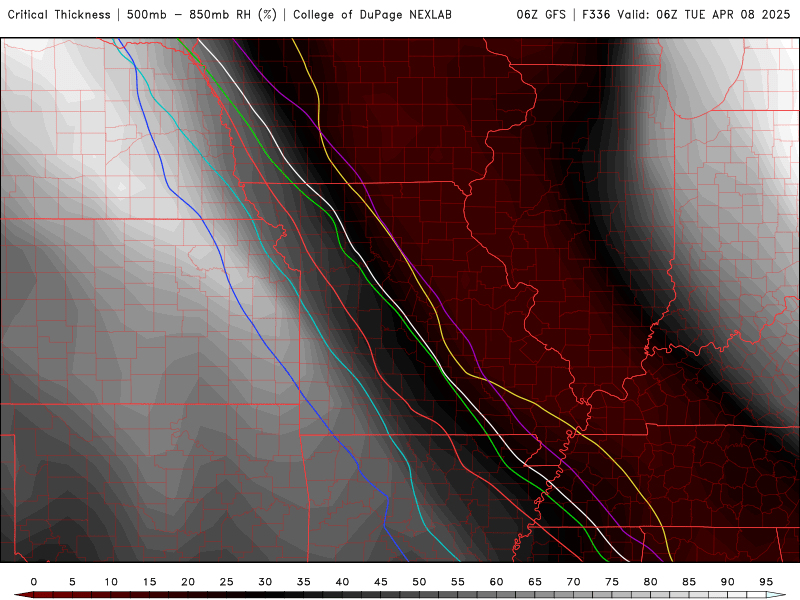Screen dimensions: 800x600
Task: Click the "Valid: 06Z TUE APR 08 2025" timestamp
Action: click(704, 15)
